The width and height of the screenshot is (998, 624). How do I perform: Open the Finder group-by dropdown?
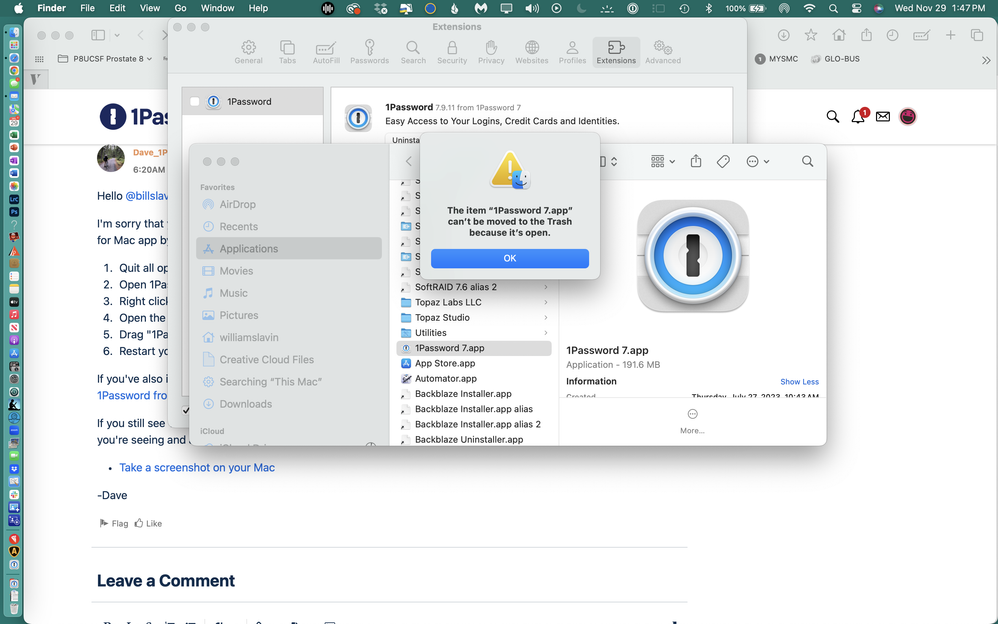point(662,161)
